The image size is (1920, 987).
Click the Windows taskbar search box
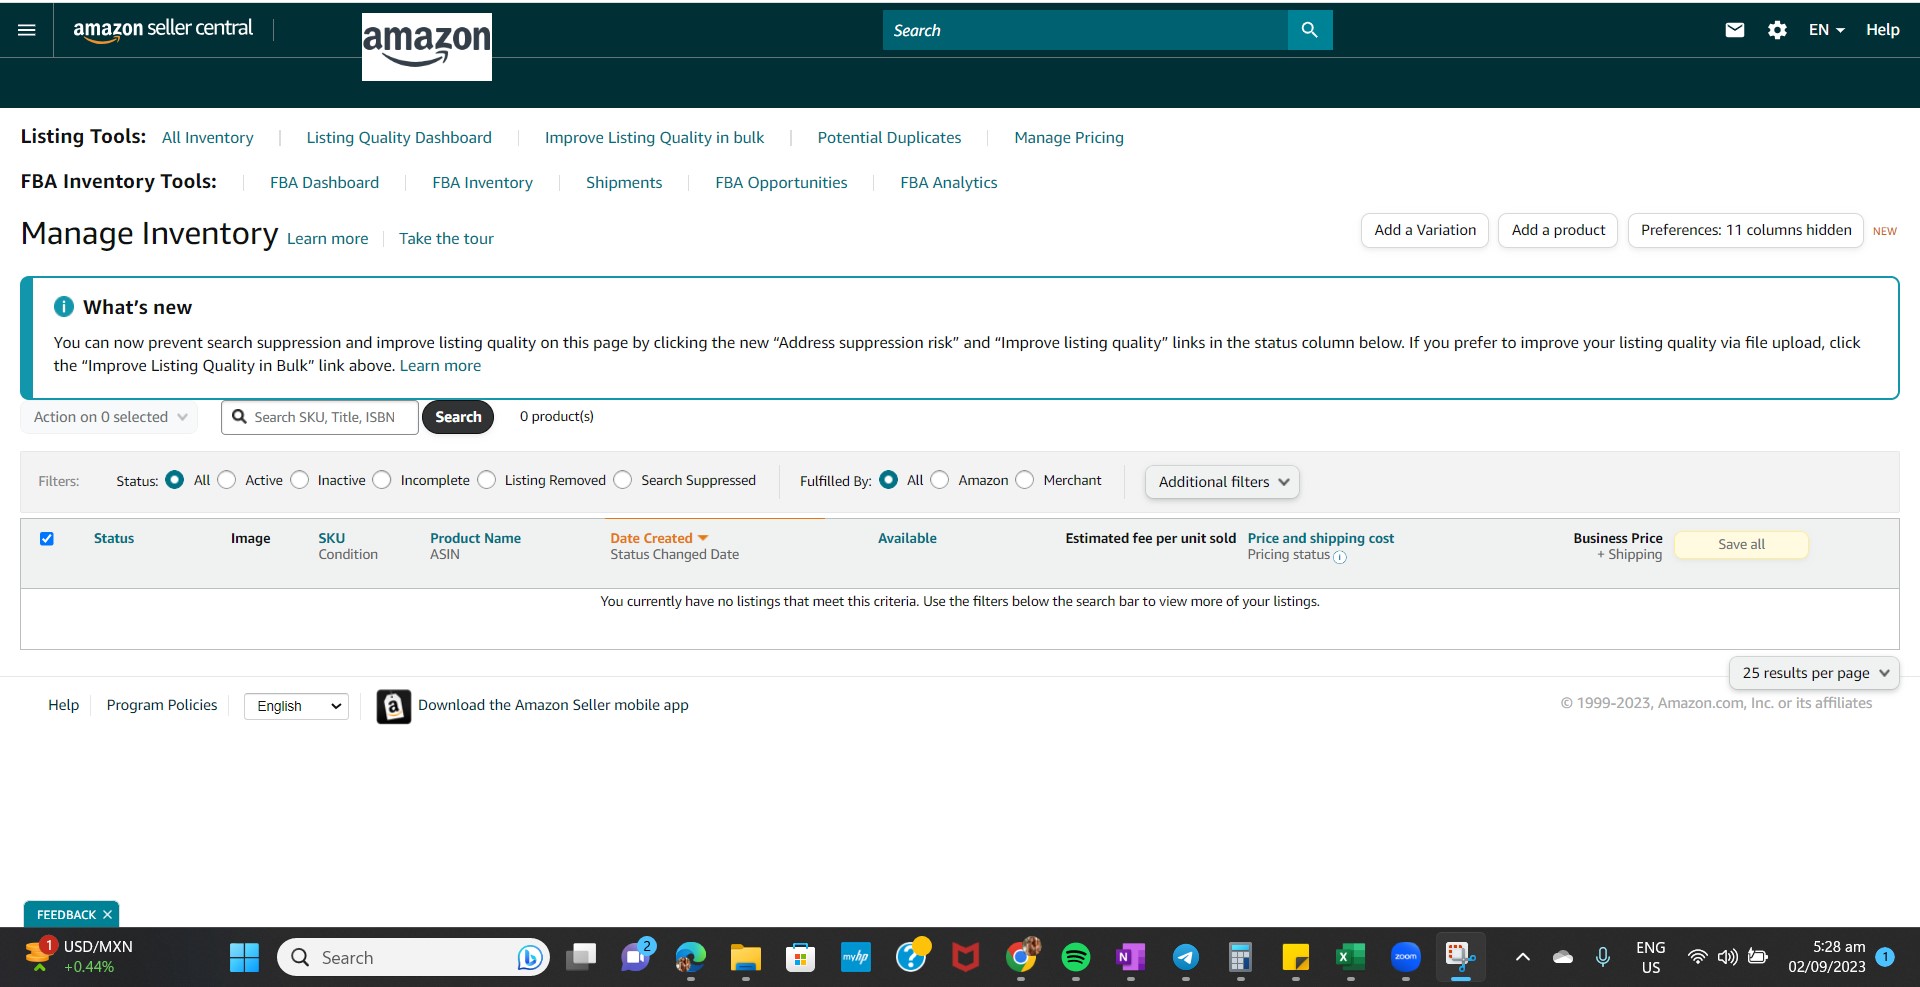pyautogui.click(x=413, y=958)
